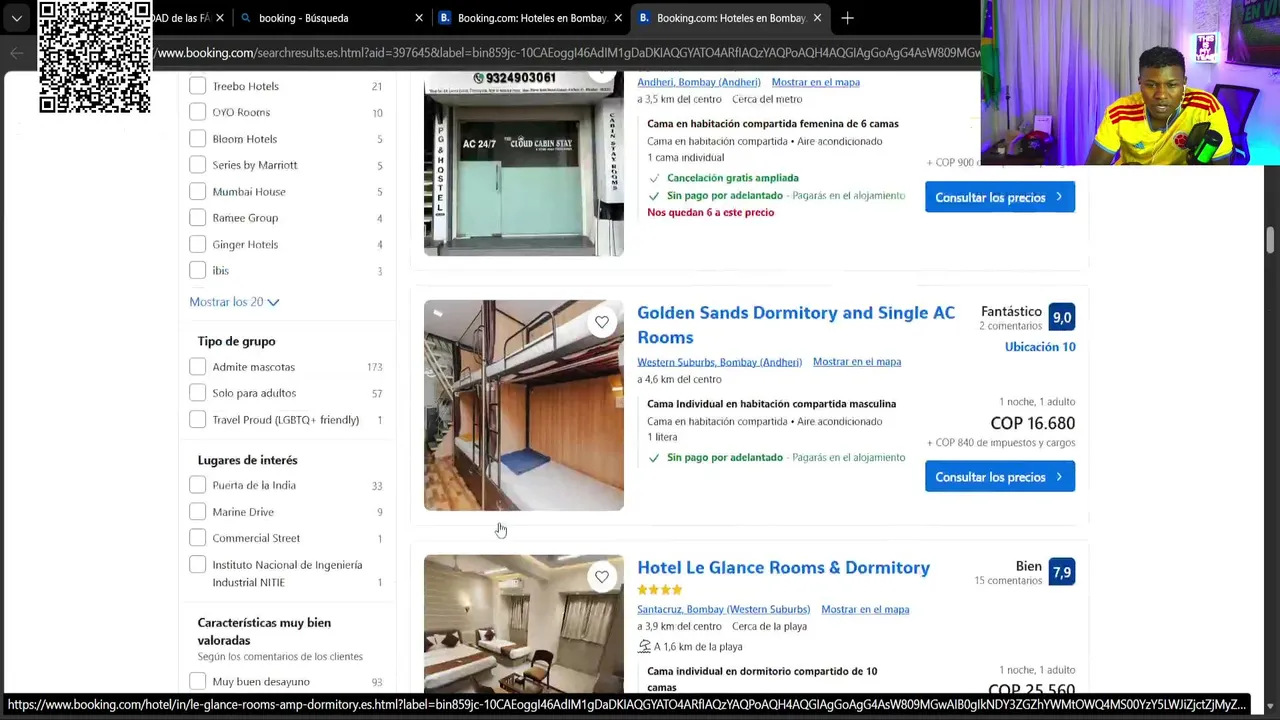This screenshot has width=1280, height=720.
Task: Open the Hotel Le Glance room photo
Action: (524, 624)
